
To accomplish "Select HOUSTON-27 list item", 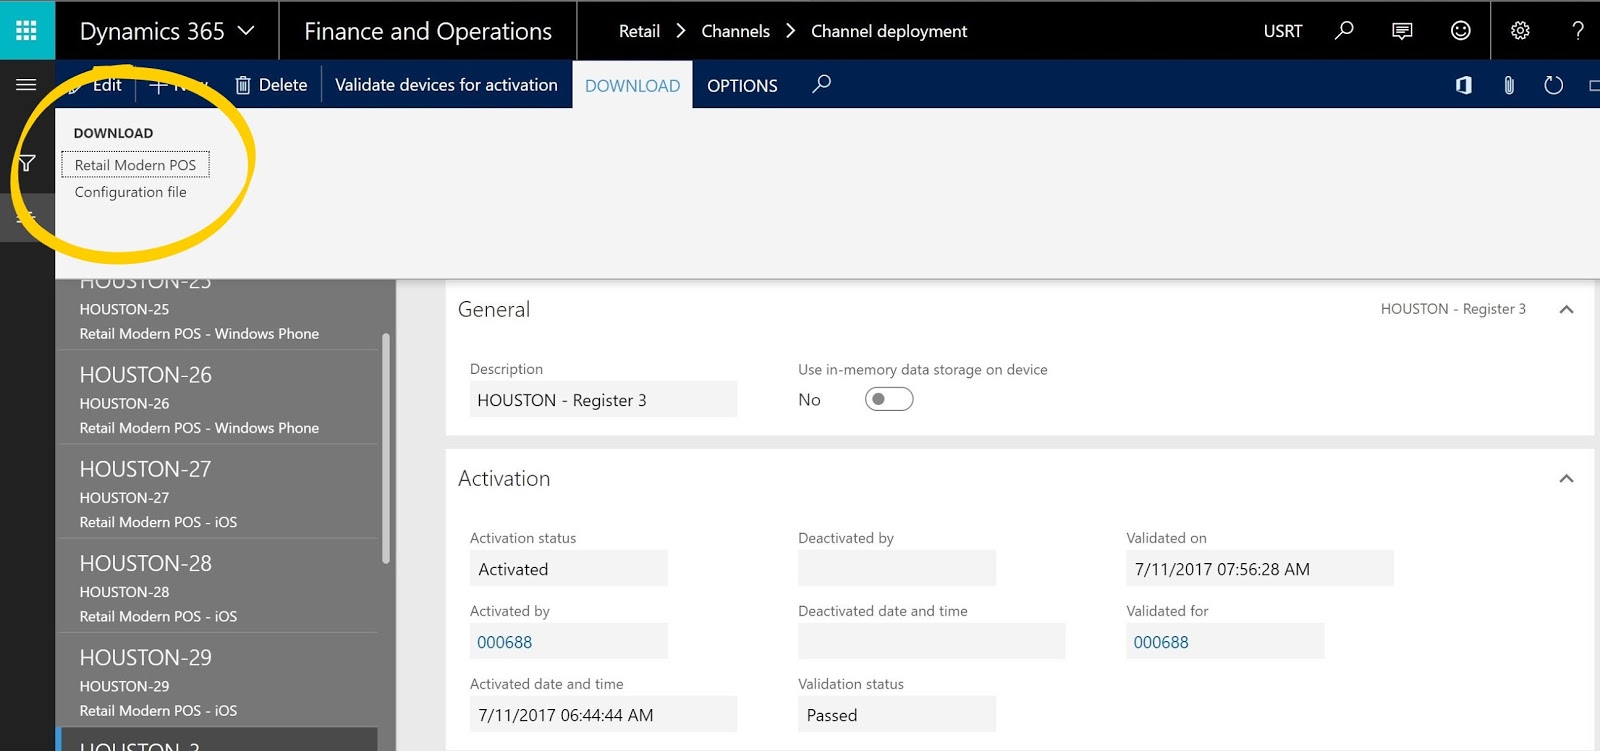I will [218, 492].
